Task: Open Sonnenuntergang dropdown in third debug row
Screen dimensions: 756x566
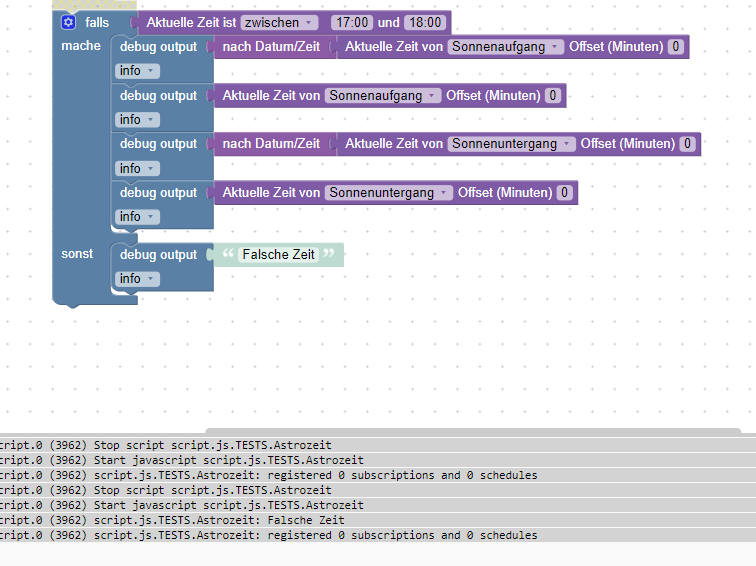Action: tap(512, 144)
